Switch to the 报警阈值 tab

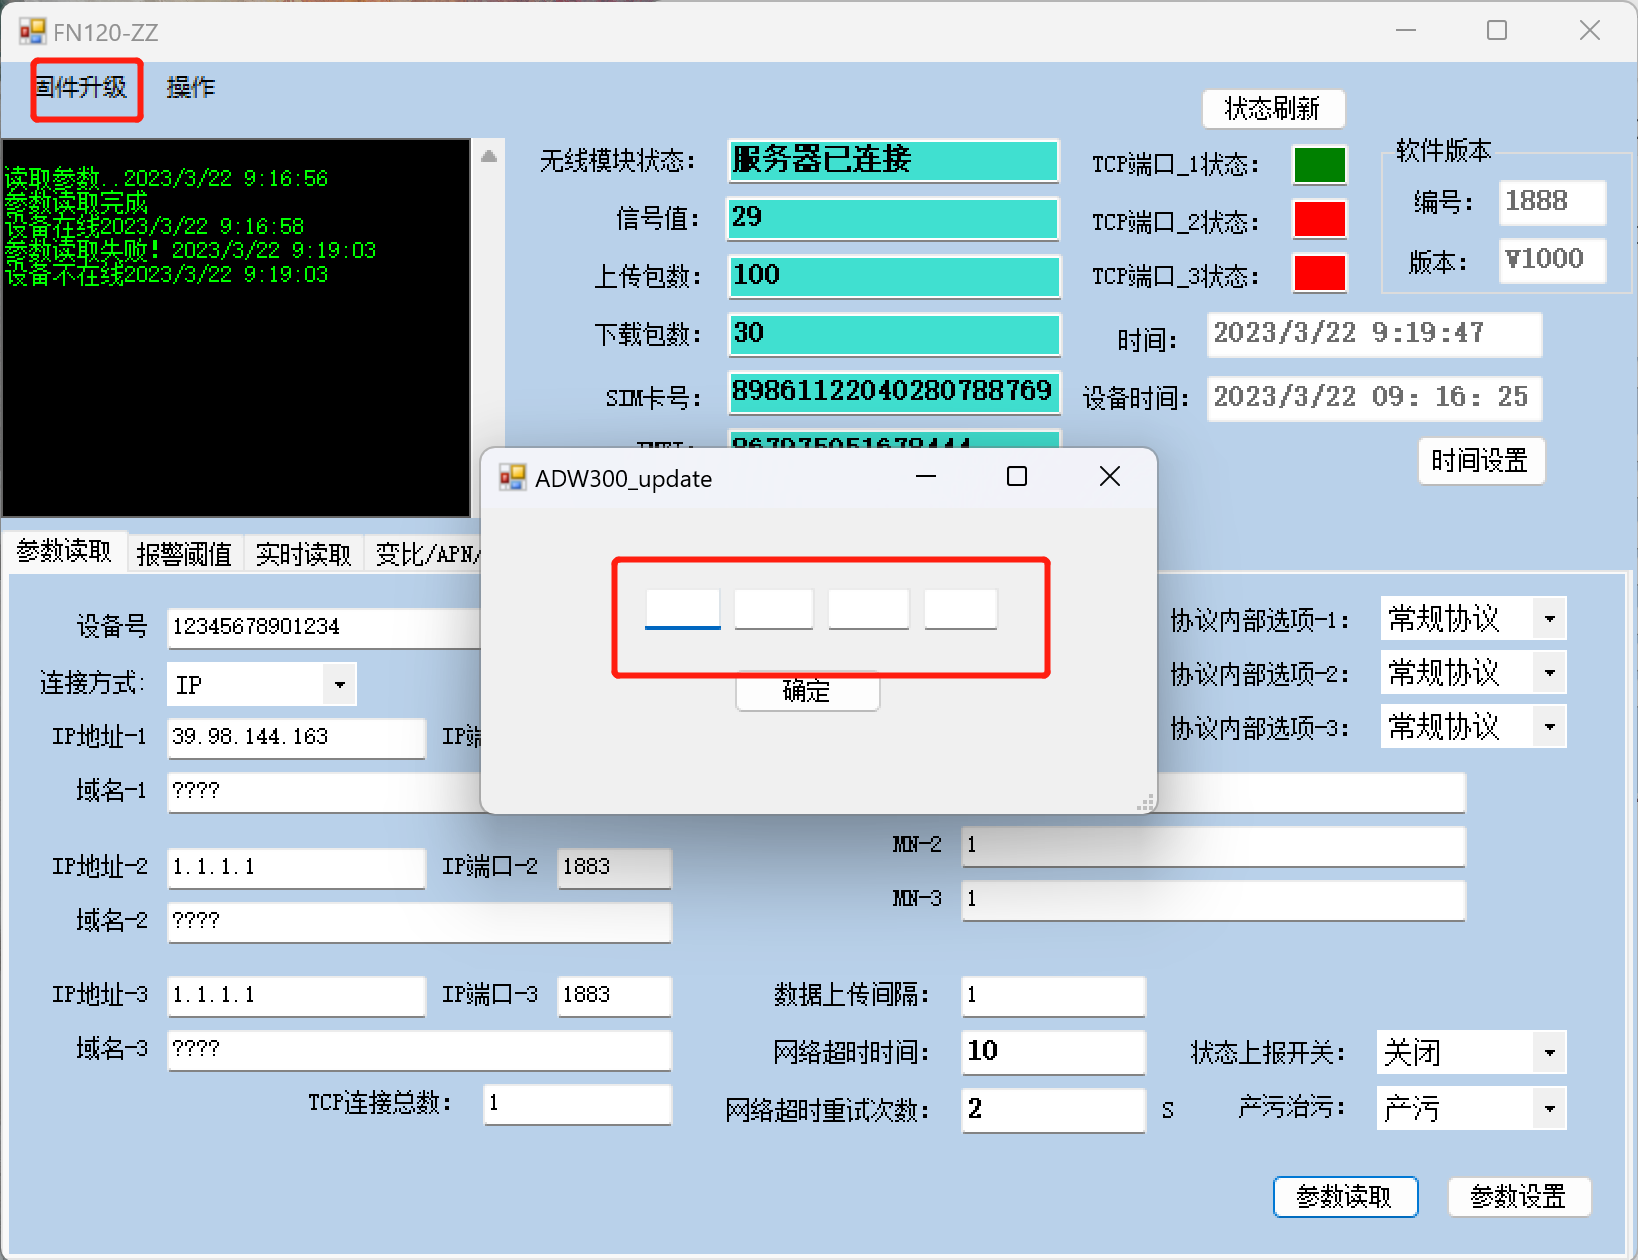[x=184, y=554]
